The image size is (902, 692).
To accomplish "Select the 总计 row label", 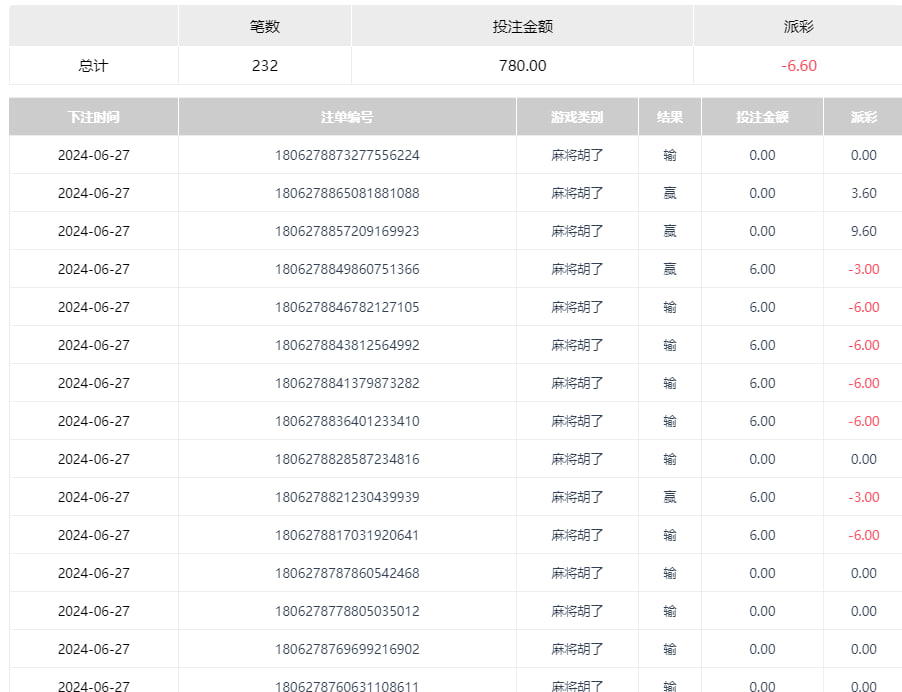I will click(94, 66).
